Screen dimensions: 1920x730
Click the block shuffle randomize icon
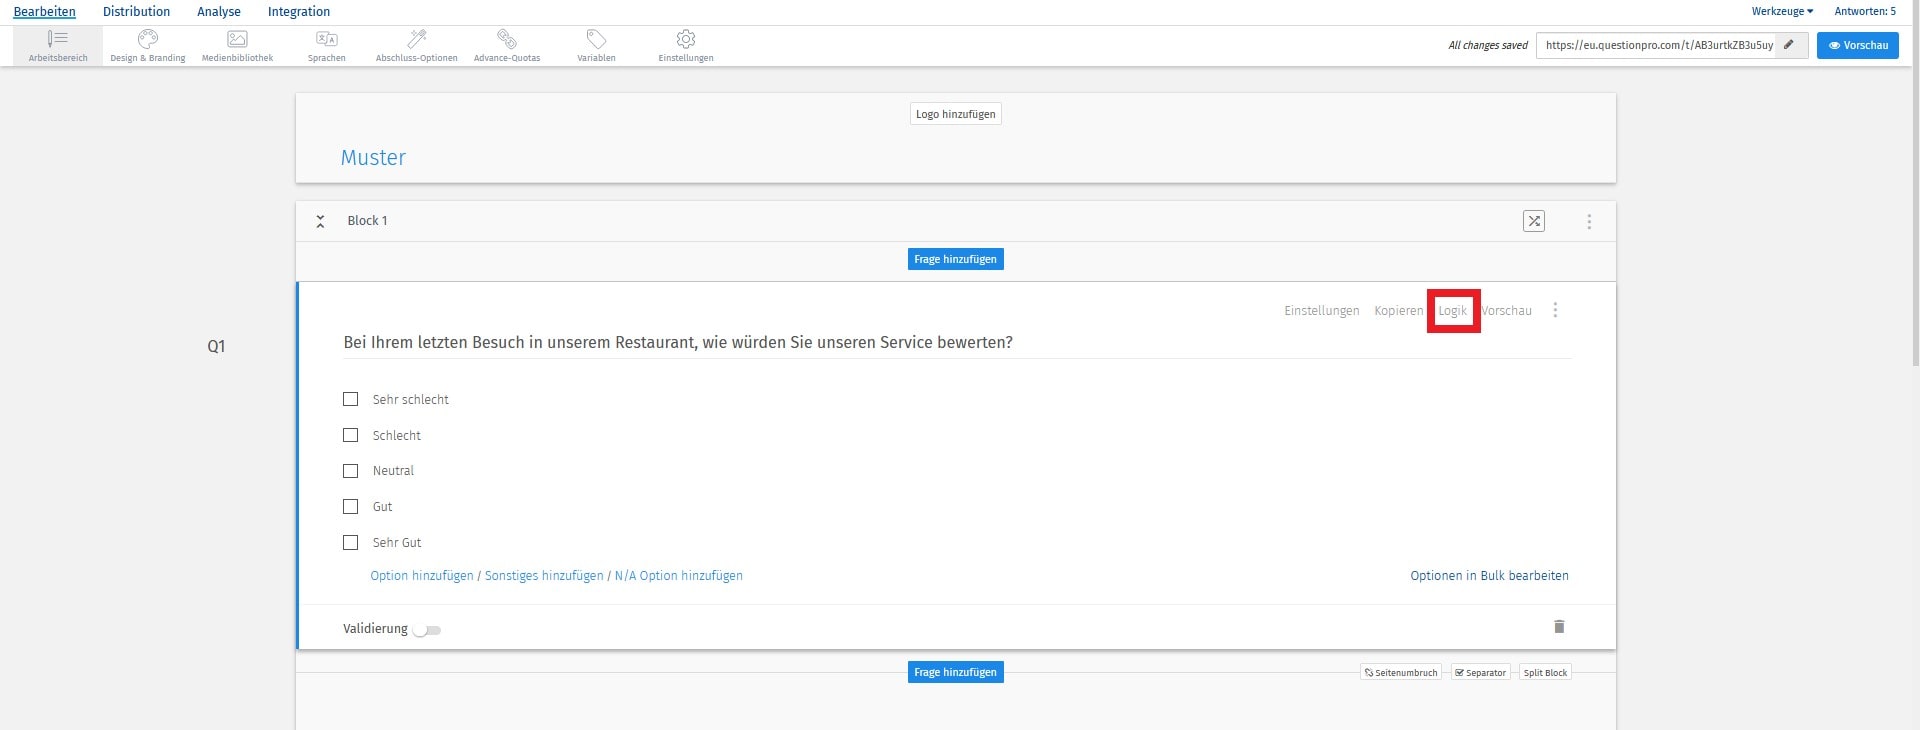1534,221
